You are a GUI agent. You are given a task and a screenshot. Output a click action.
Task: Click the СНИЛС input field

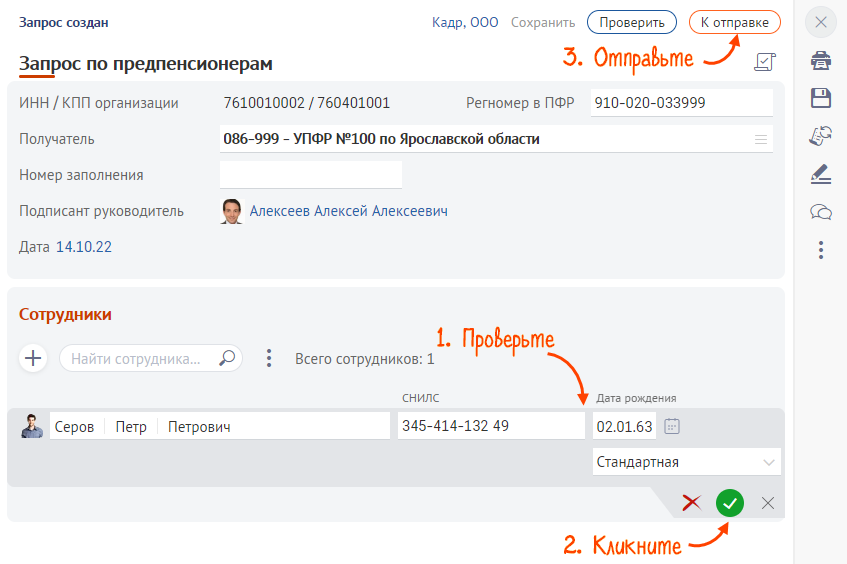[x=490, y=426]
